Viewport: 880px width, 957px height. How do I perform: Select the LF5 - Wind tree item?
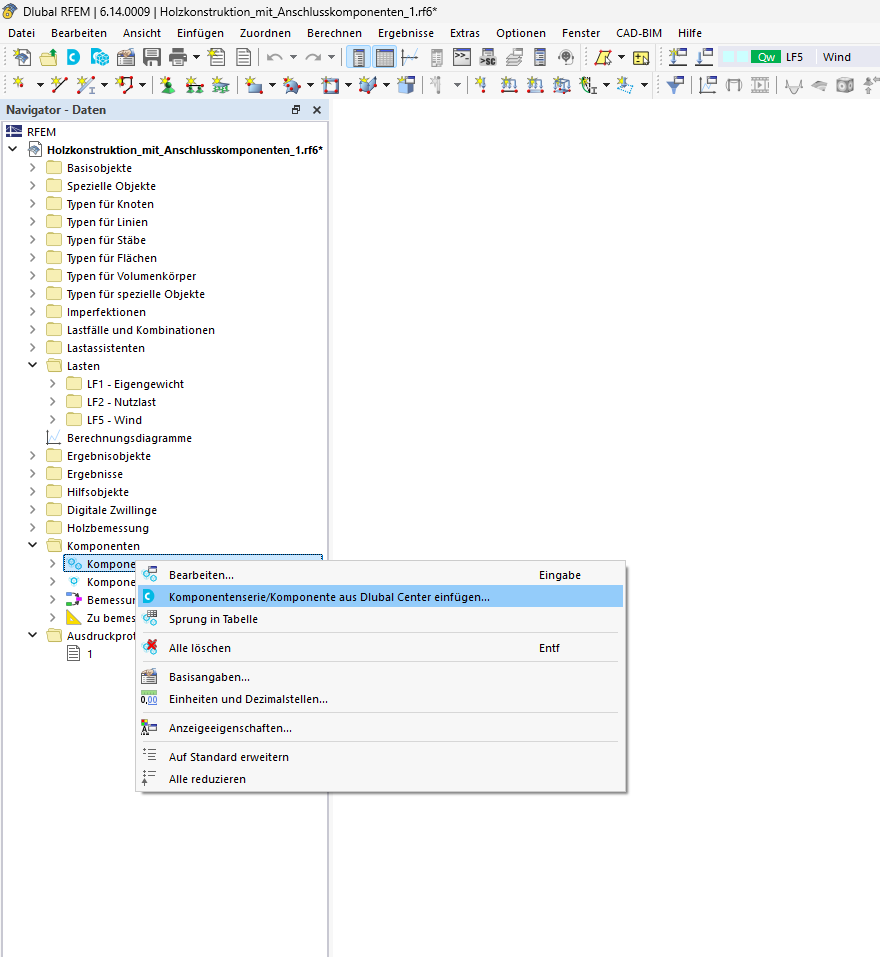tap(114, 420)
